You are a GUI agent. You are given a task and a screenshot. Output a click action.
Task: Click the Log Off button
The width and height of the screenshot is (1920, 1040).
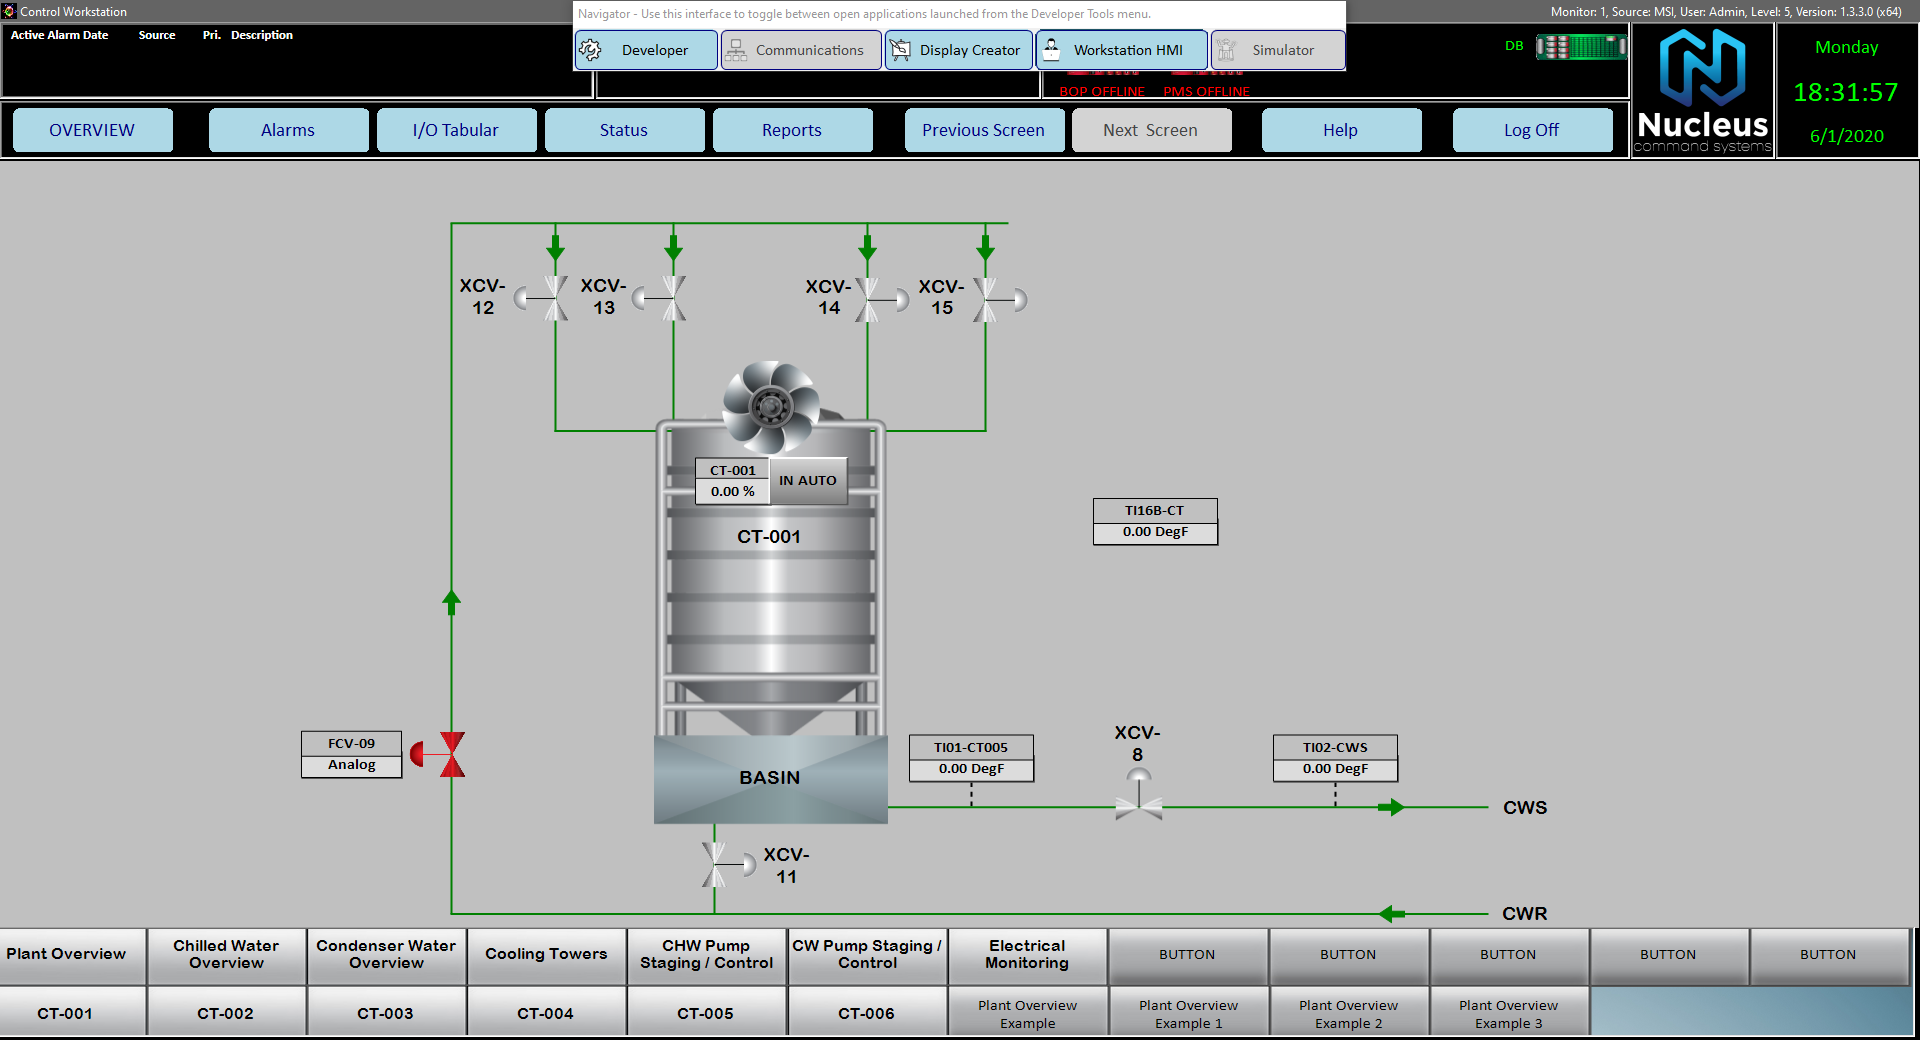pos(1532,129)
